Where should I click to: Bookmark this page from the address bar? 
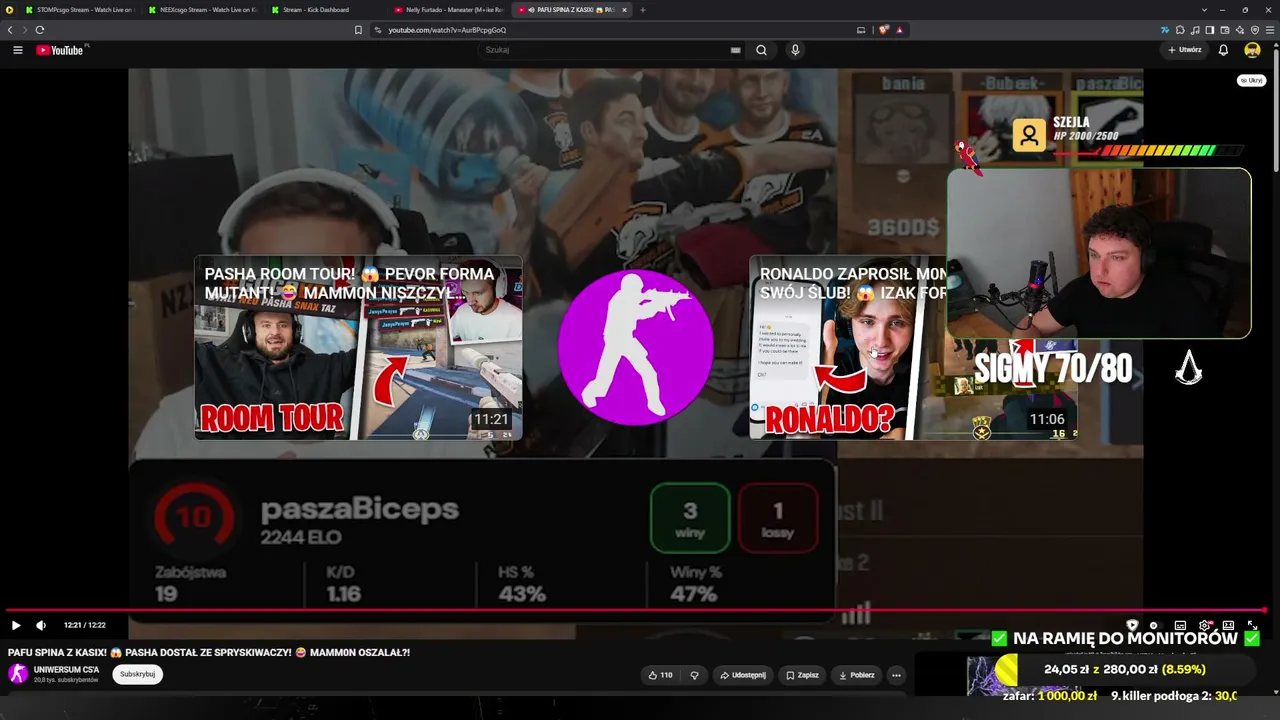[358, 30]
